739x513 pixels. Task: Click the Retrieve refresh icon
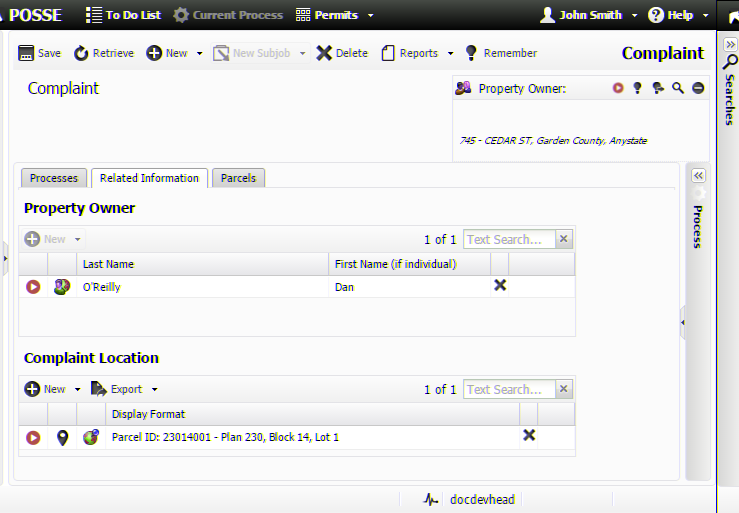[x=81, y=53]
